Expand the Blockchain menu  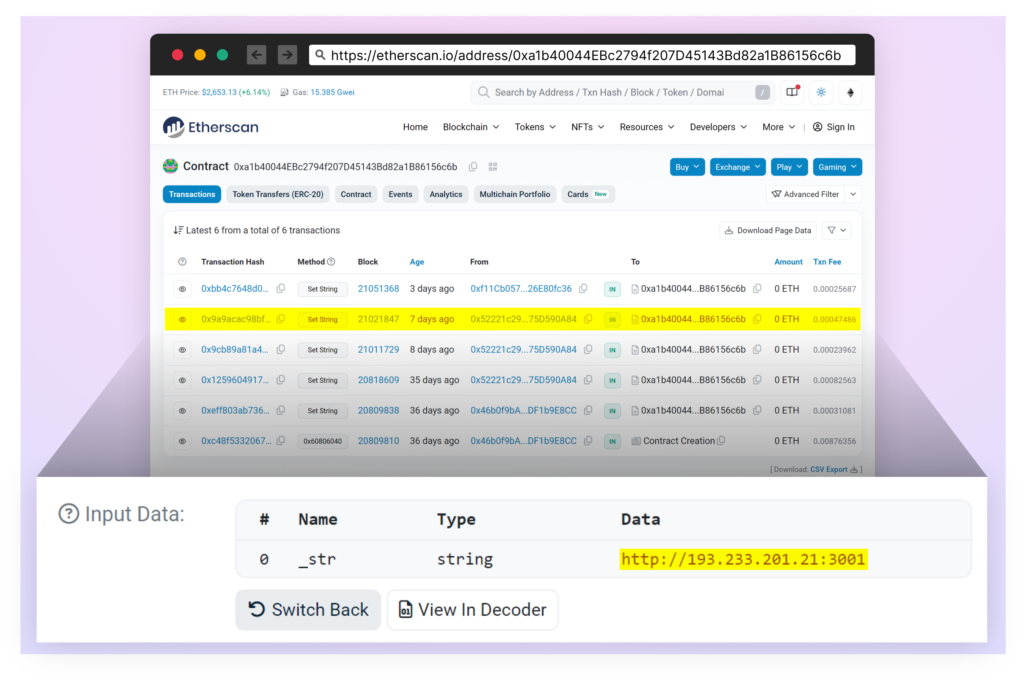tap(471, 127)
